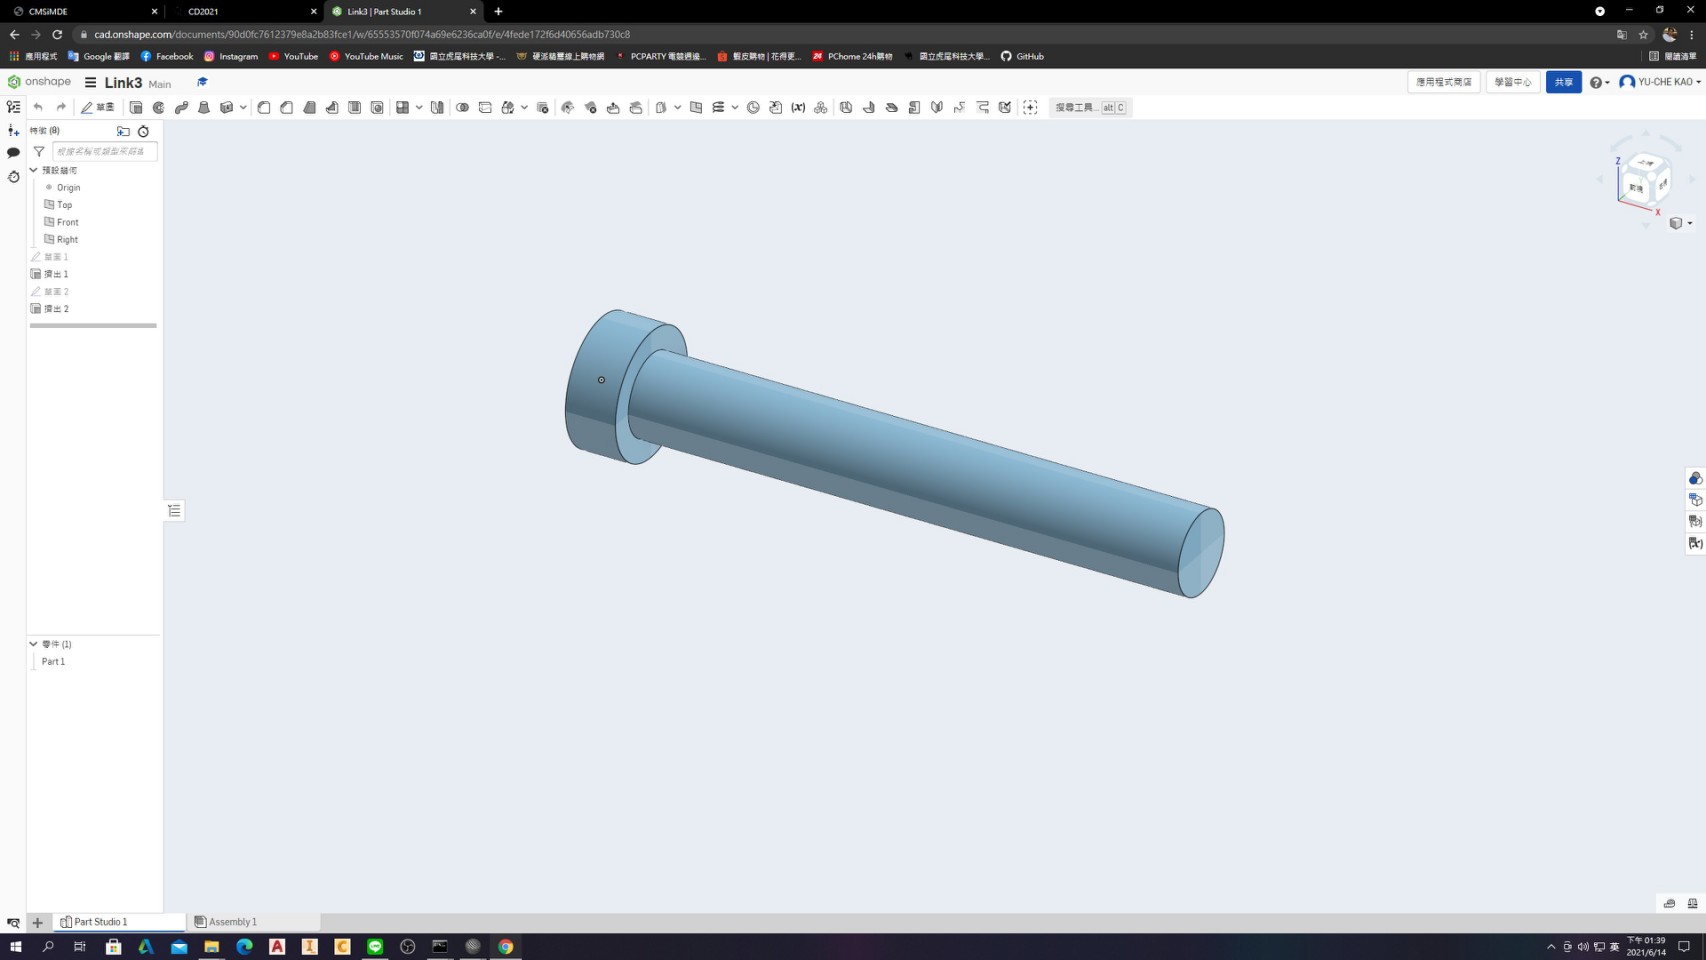Select the Split tool

pos(485,107)
